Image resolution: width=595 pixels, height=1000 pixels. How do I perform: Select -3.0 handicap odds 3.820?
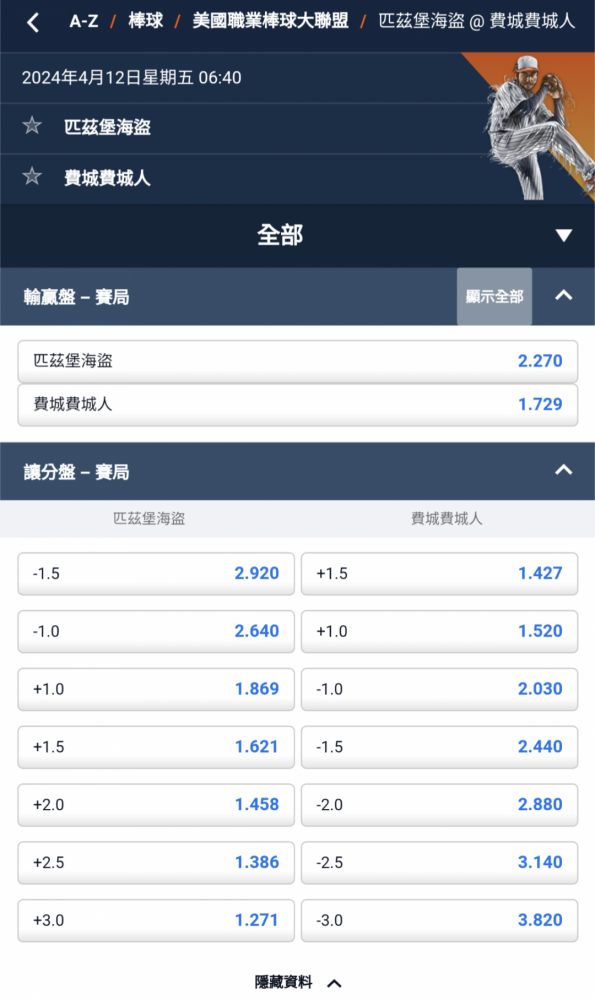[439, 920]
